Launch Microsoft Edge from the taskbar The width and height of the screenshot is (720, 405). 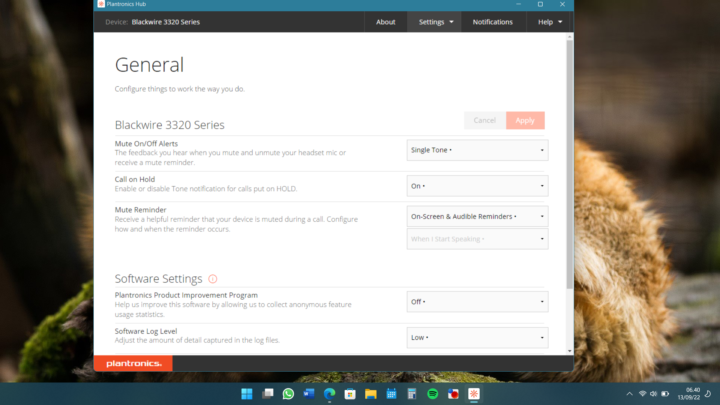click(329, 394)
